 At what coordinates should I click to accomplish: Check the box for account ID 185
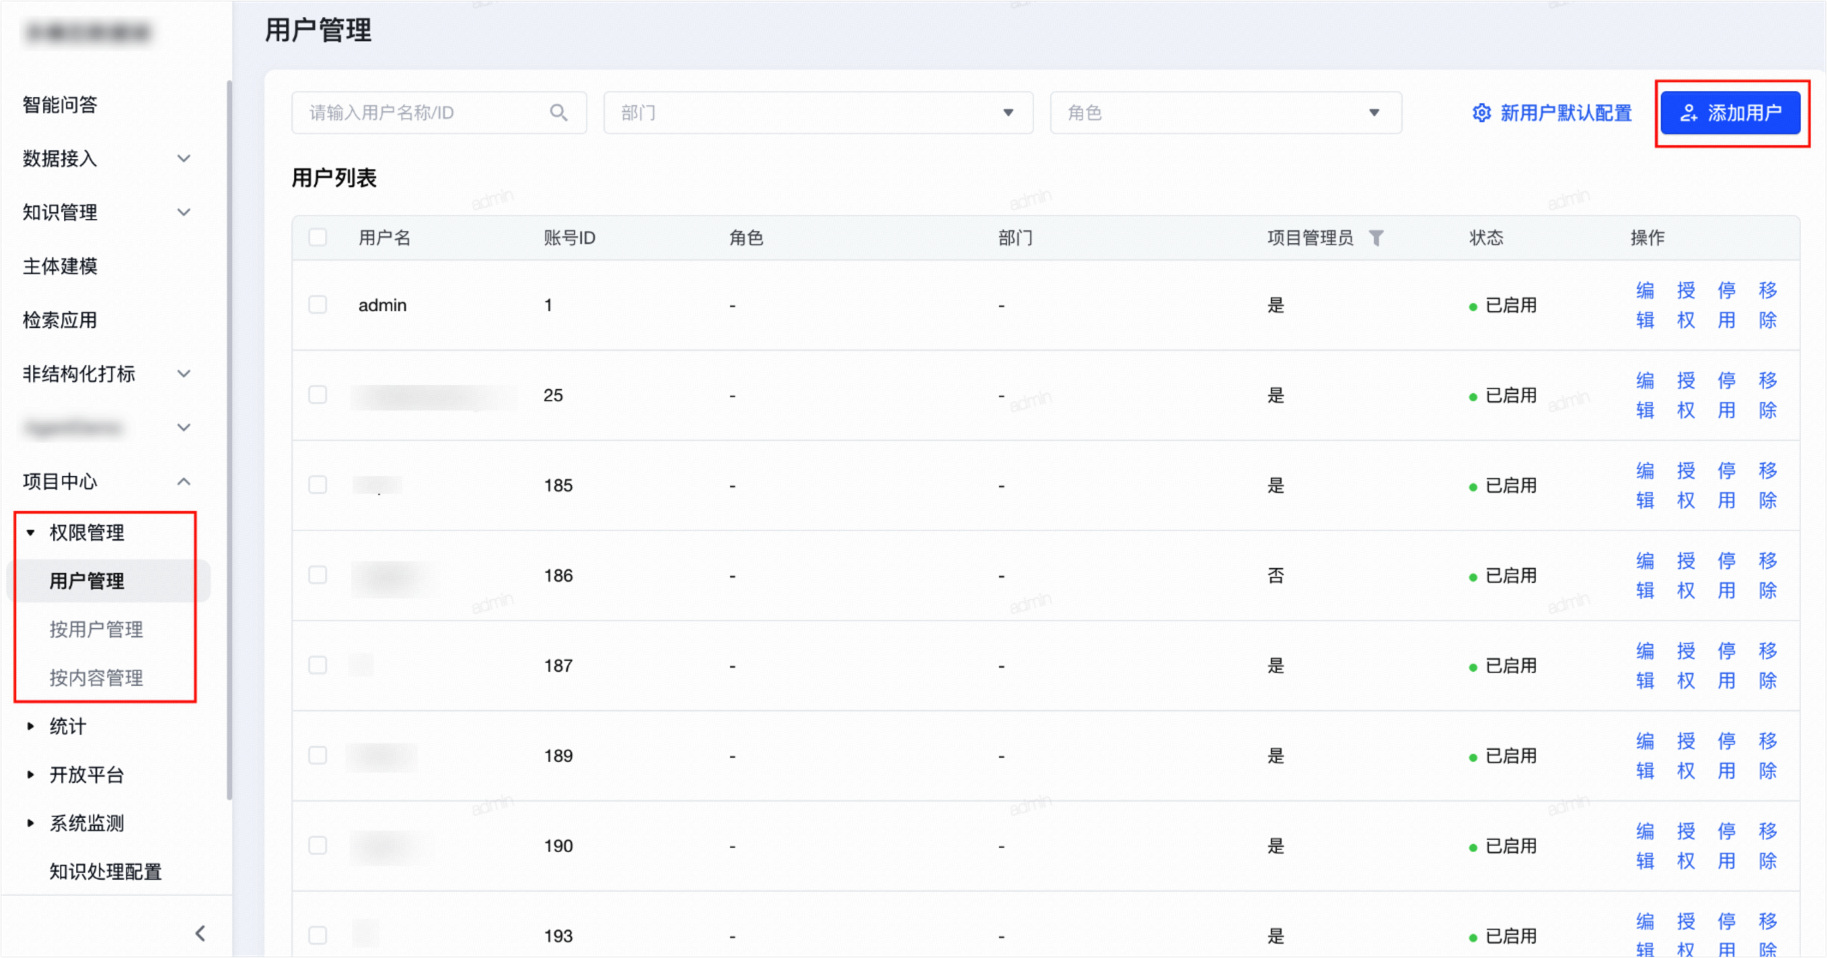click(318, 485)
